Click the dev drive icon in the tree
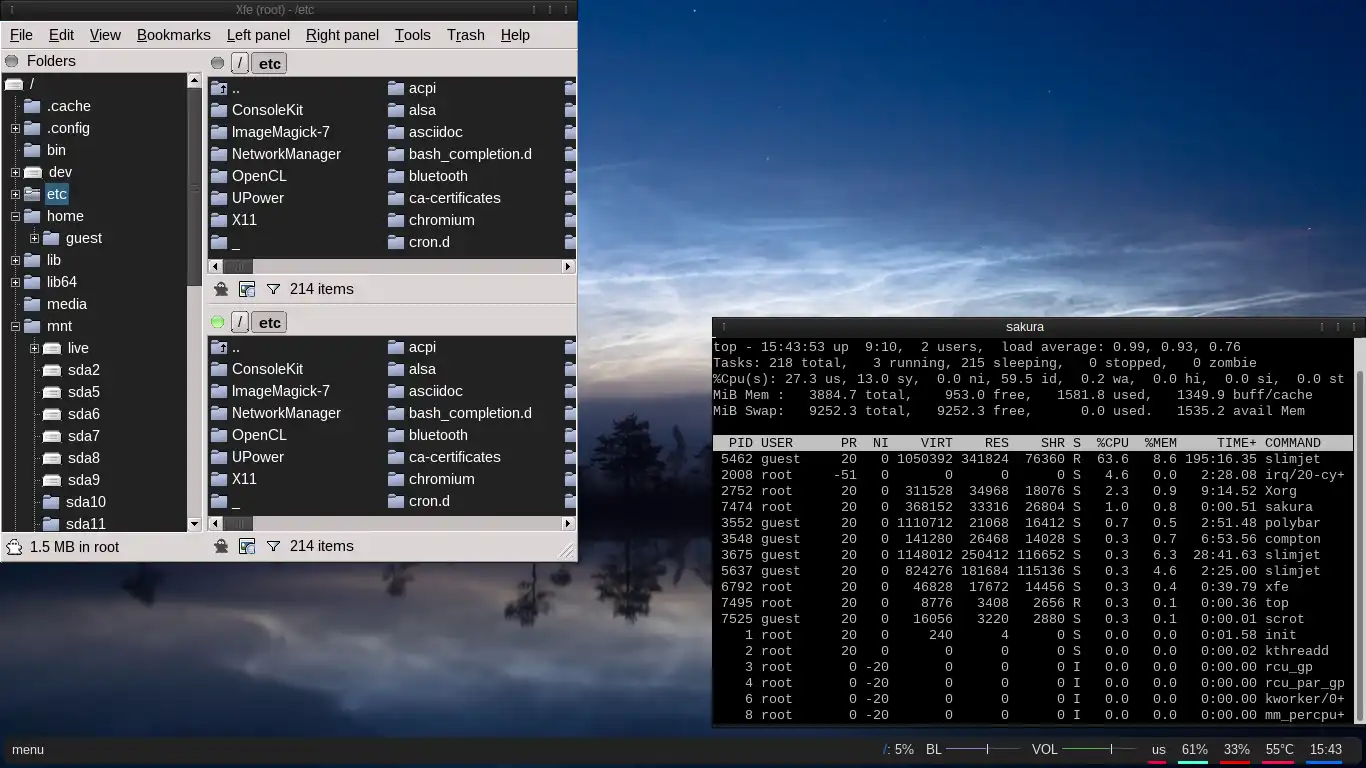Image resolution: width=1366 pixels, height=768 pixels. pos(33,172)
